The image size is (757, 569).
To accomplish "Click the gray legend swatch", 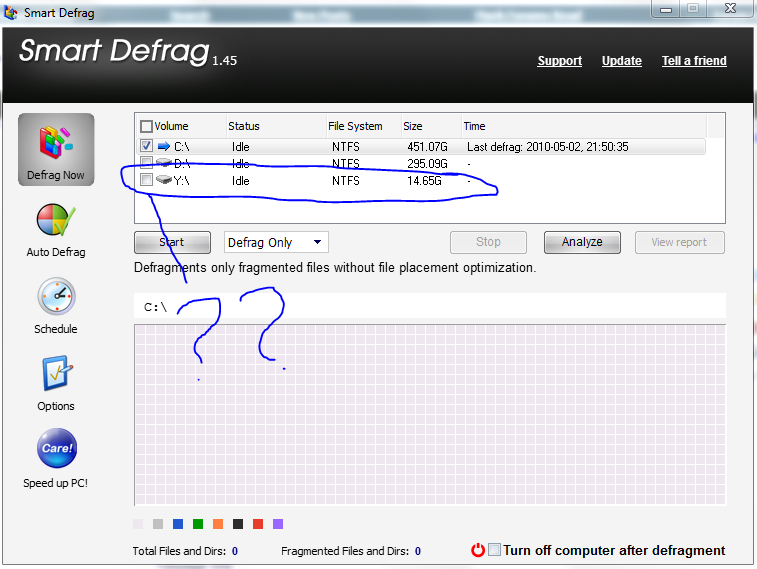I will (158, 524).
